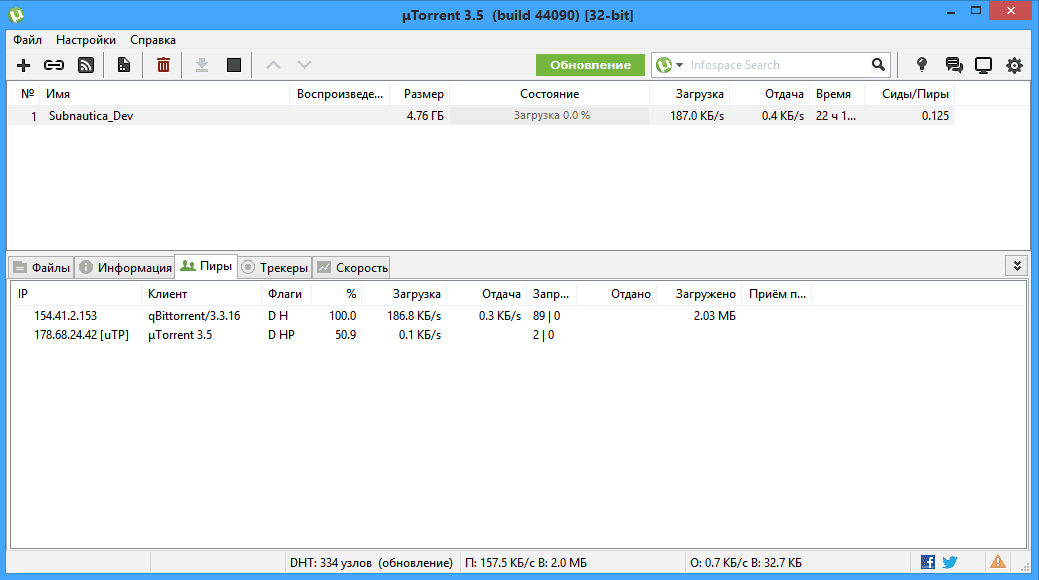Sort by № column header
Viewport: 1039px width, 580px height.
point(24,94)
